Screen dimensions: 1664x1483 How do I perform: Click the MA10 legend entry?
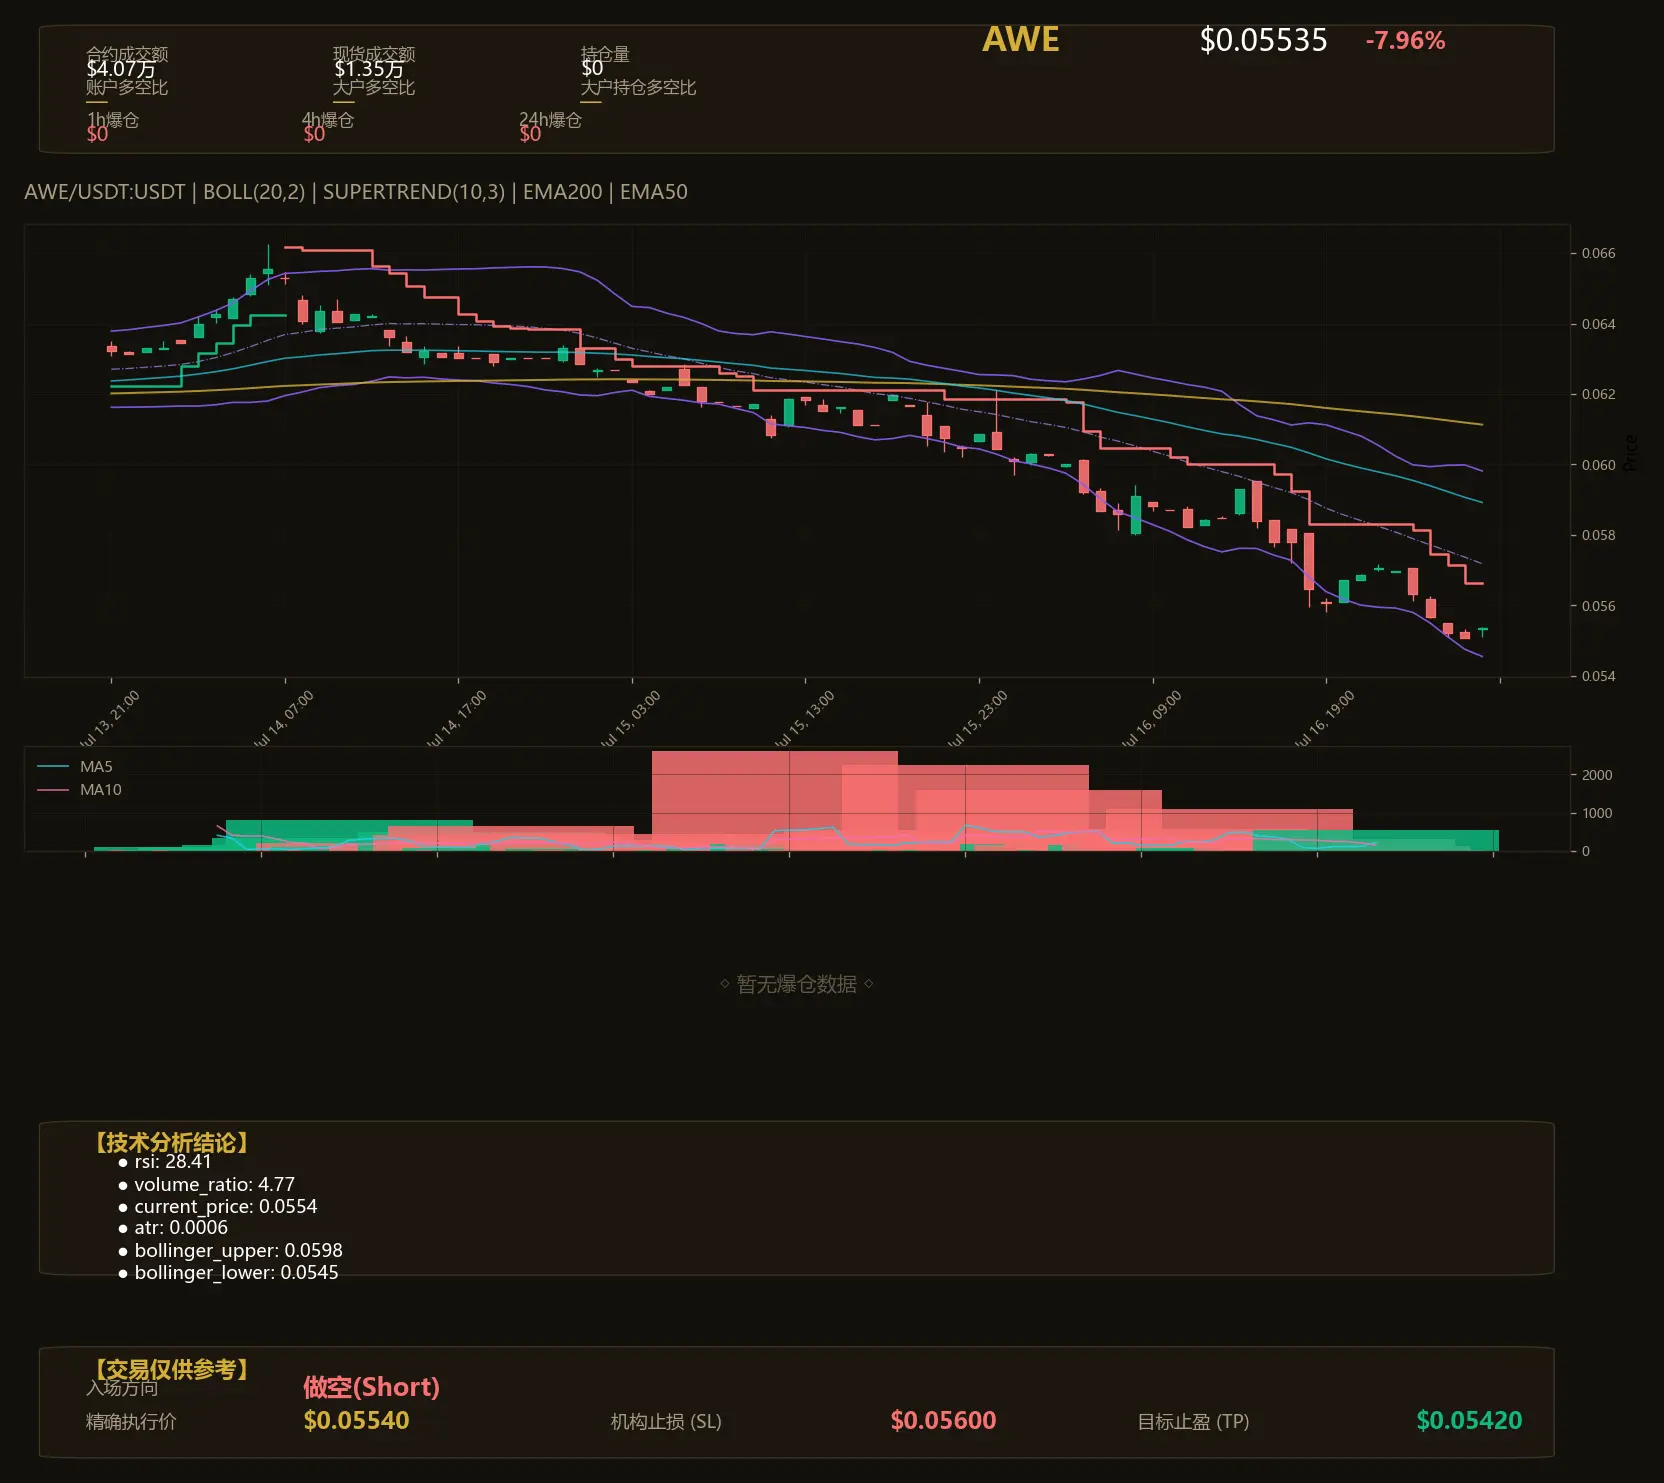[x=79, y=790]
